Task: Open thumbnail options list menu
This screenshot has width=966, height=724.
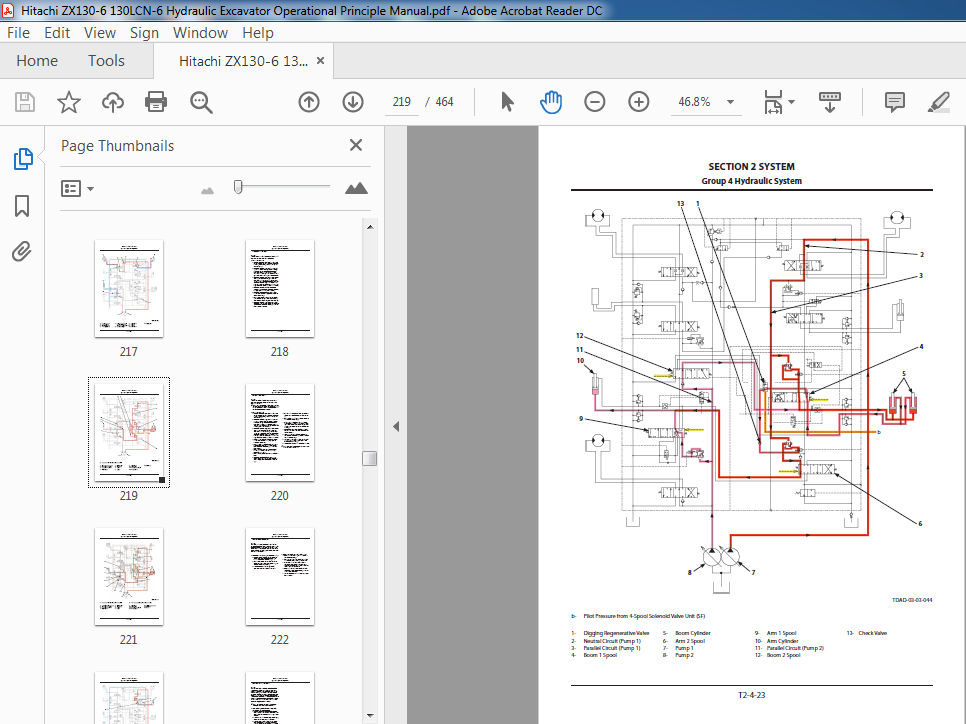Action: click(77, 189)
